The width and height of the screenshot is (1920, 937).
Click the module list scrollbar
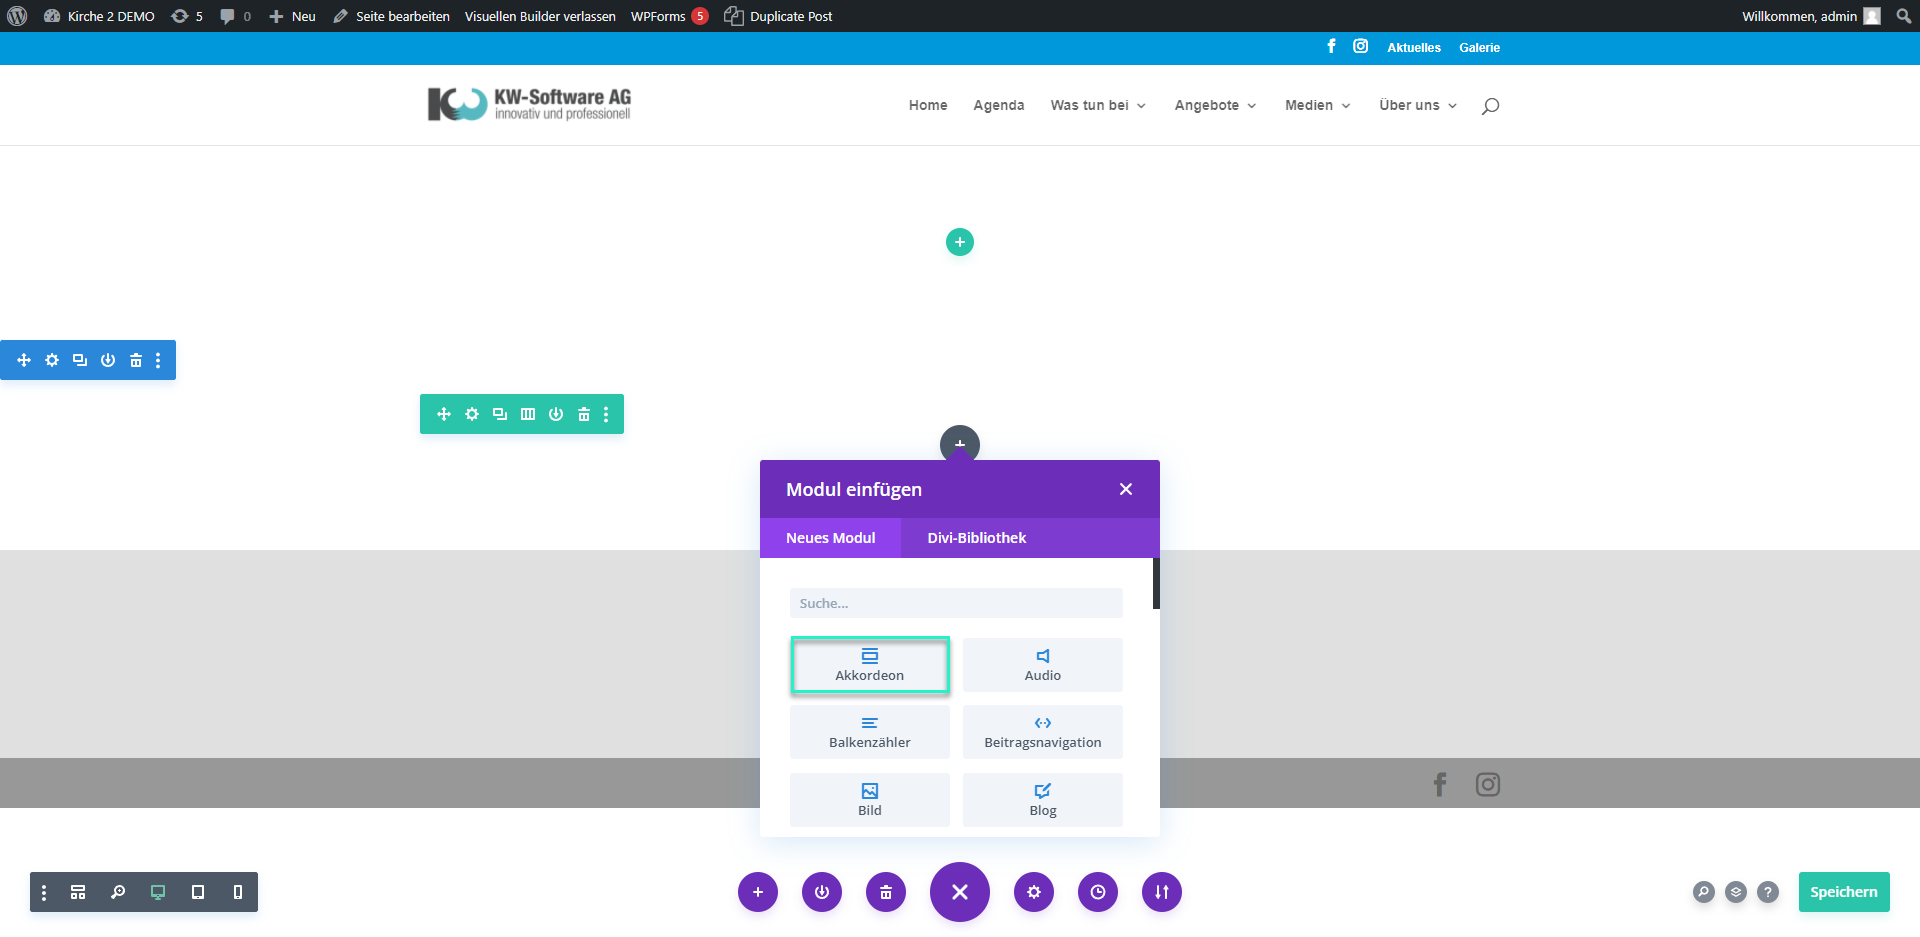pyautogui.click(x=1156, y=584)
